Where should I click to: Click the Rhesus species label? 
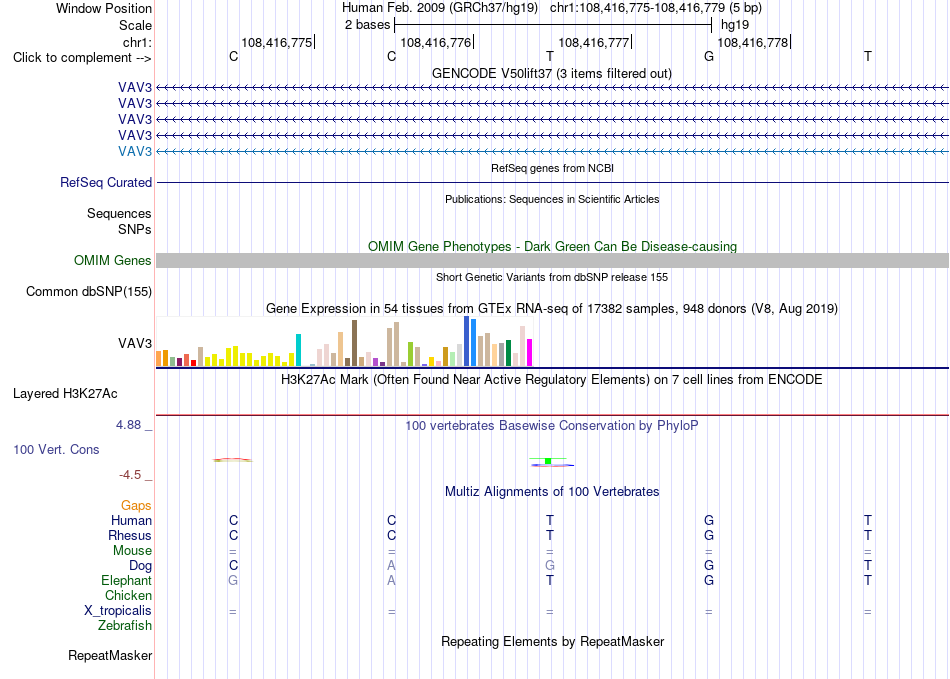tap(130, 535)
